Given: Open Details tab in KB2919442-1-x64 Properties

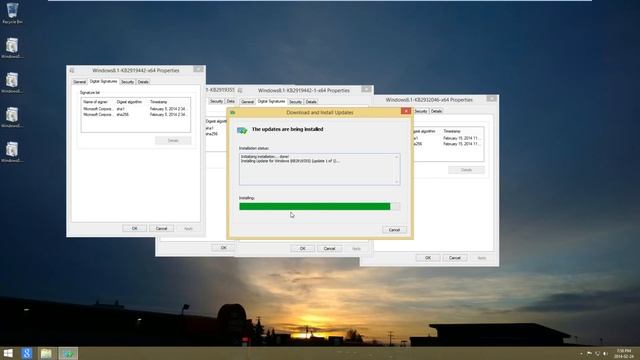Looking at the screenshot, I should click(311, 102).
